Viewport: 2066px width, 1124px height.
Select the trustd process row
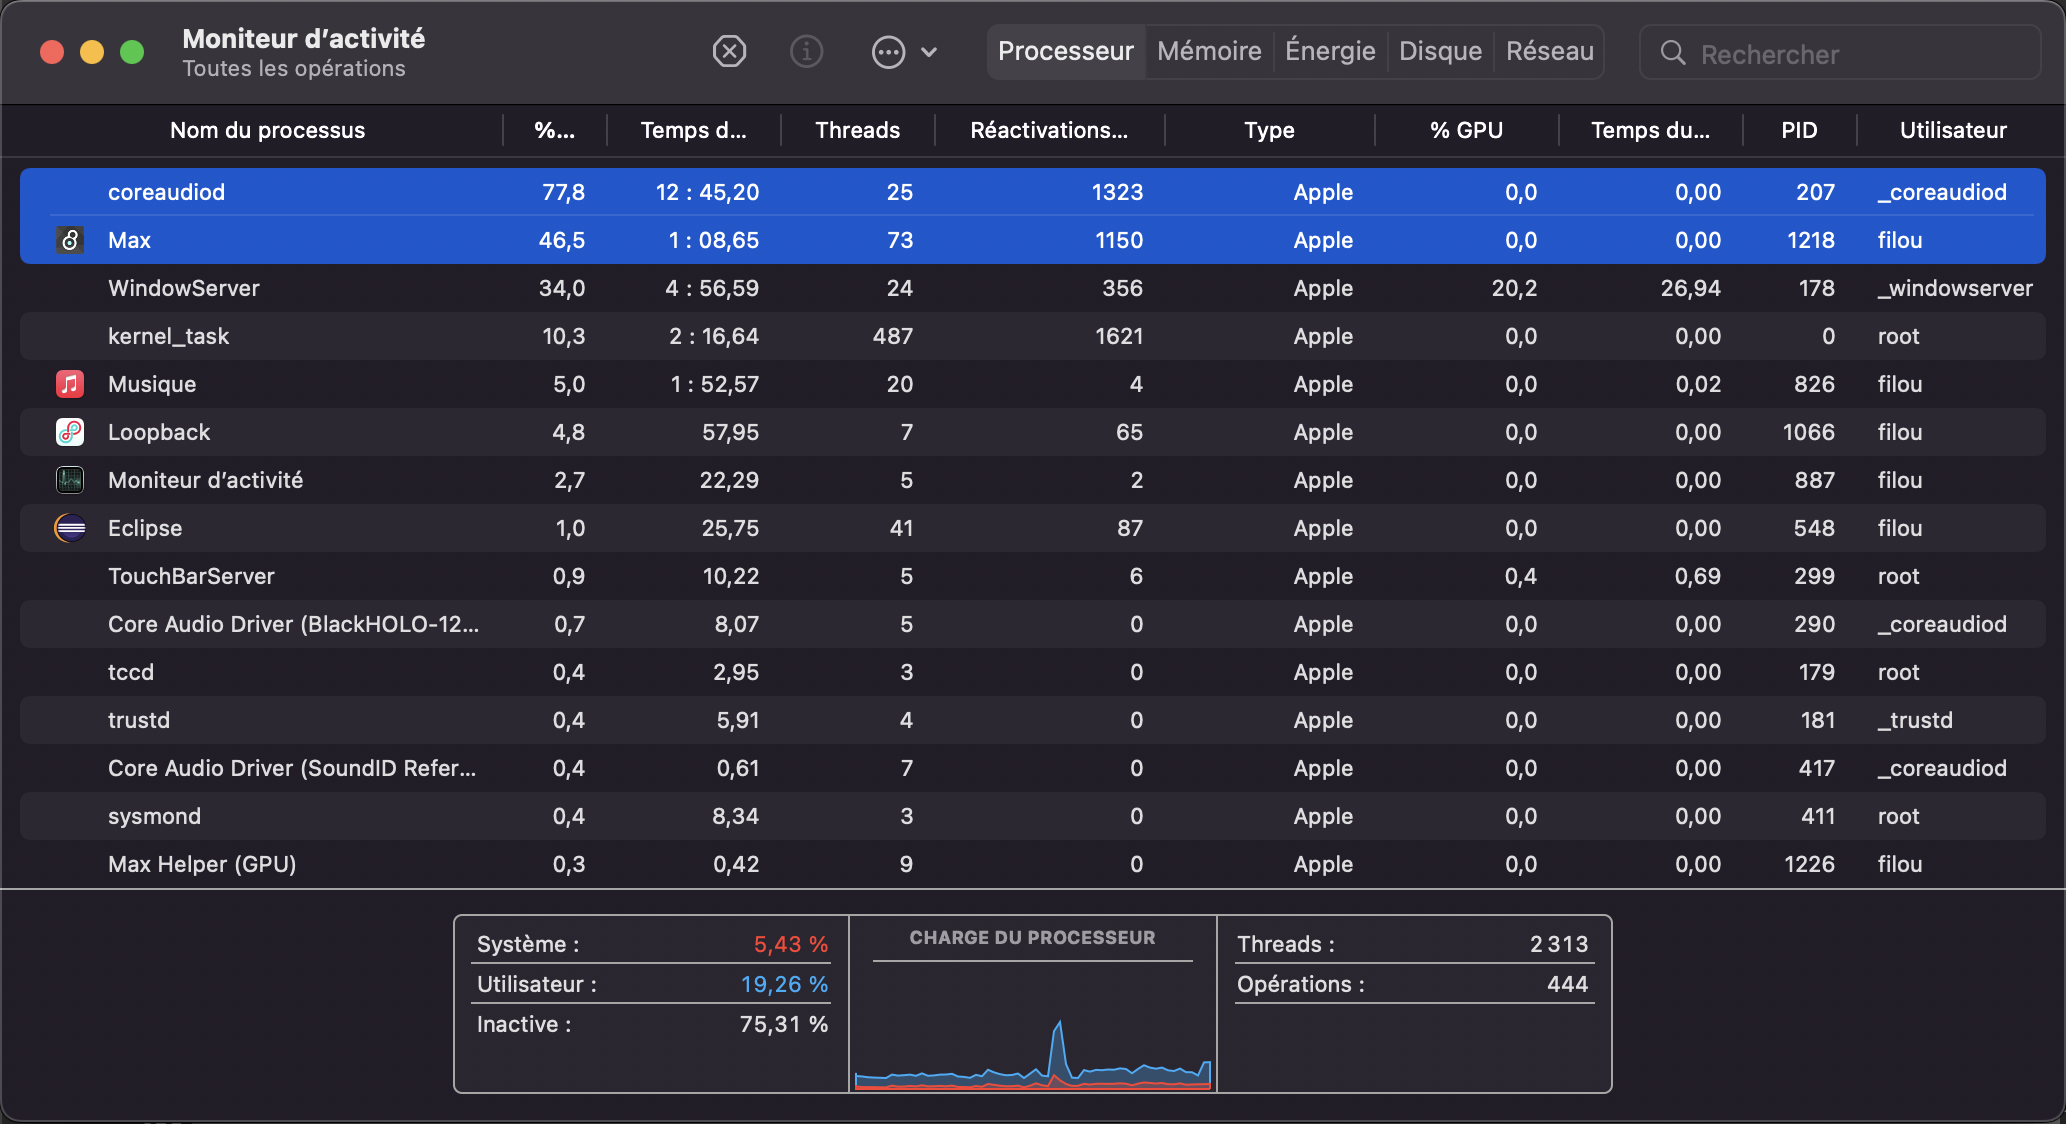pyautogui.click(x=1033, y=720)
